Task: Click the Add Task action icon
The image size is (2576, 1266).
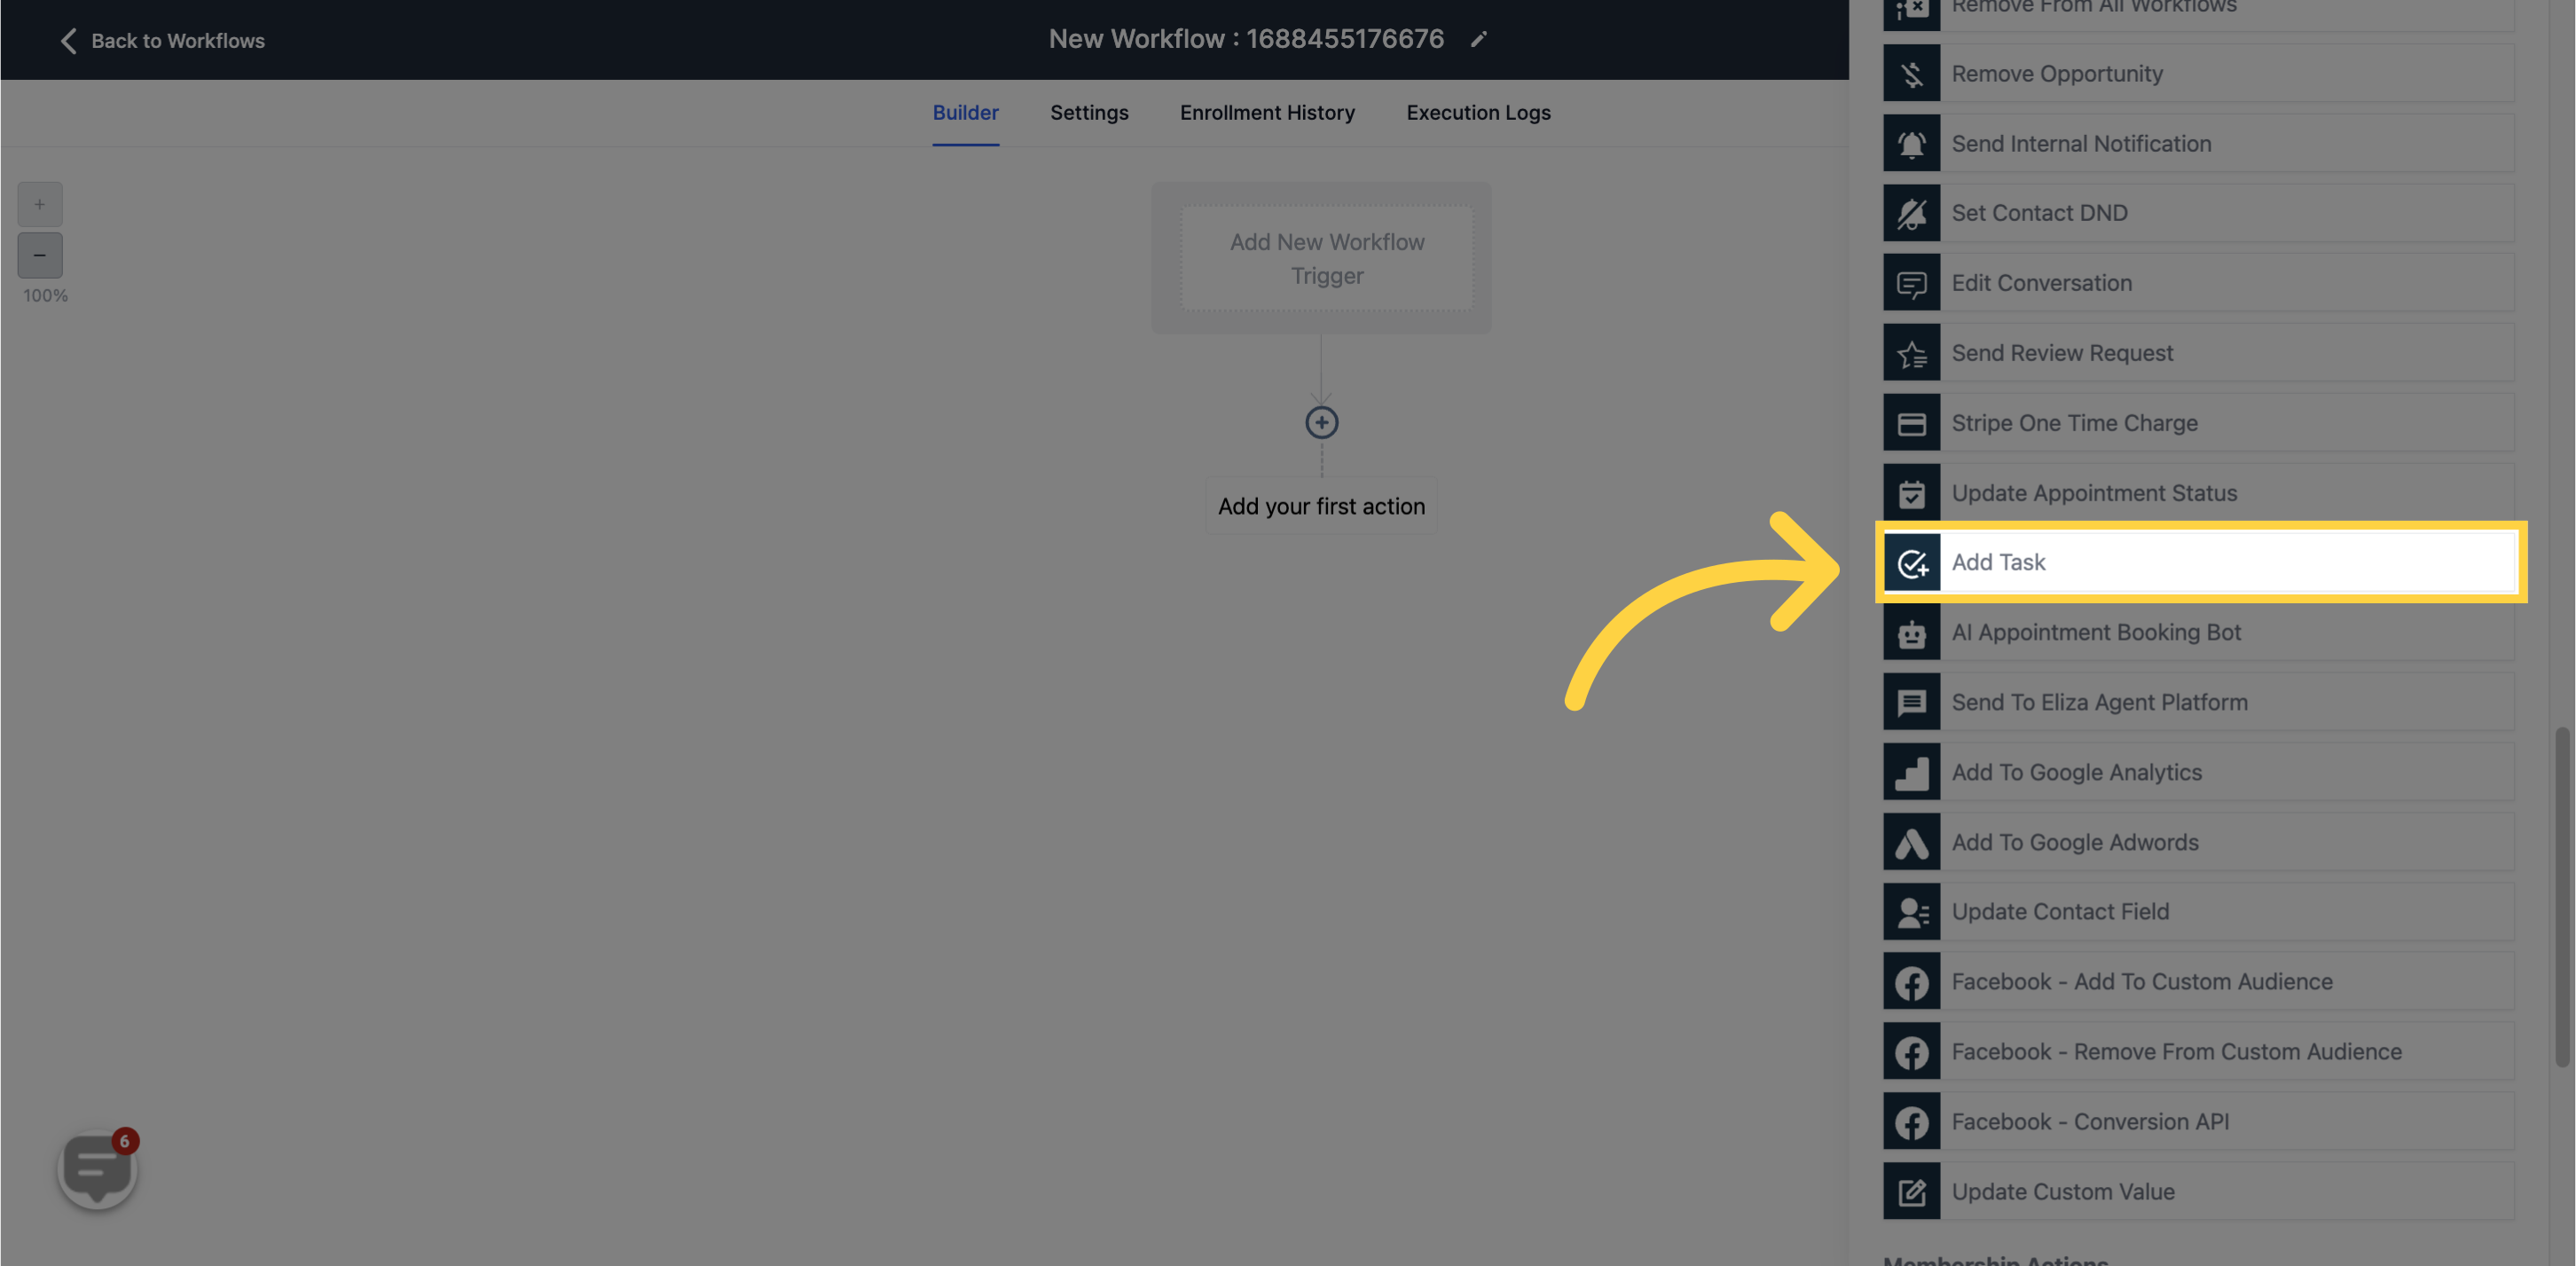Action: point(1912,560)
